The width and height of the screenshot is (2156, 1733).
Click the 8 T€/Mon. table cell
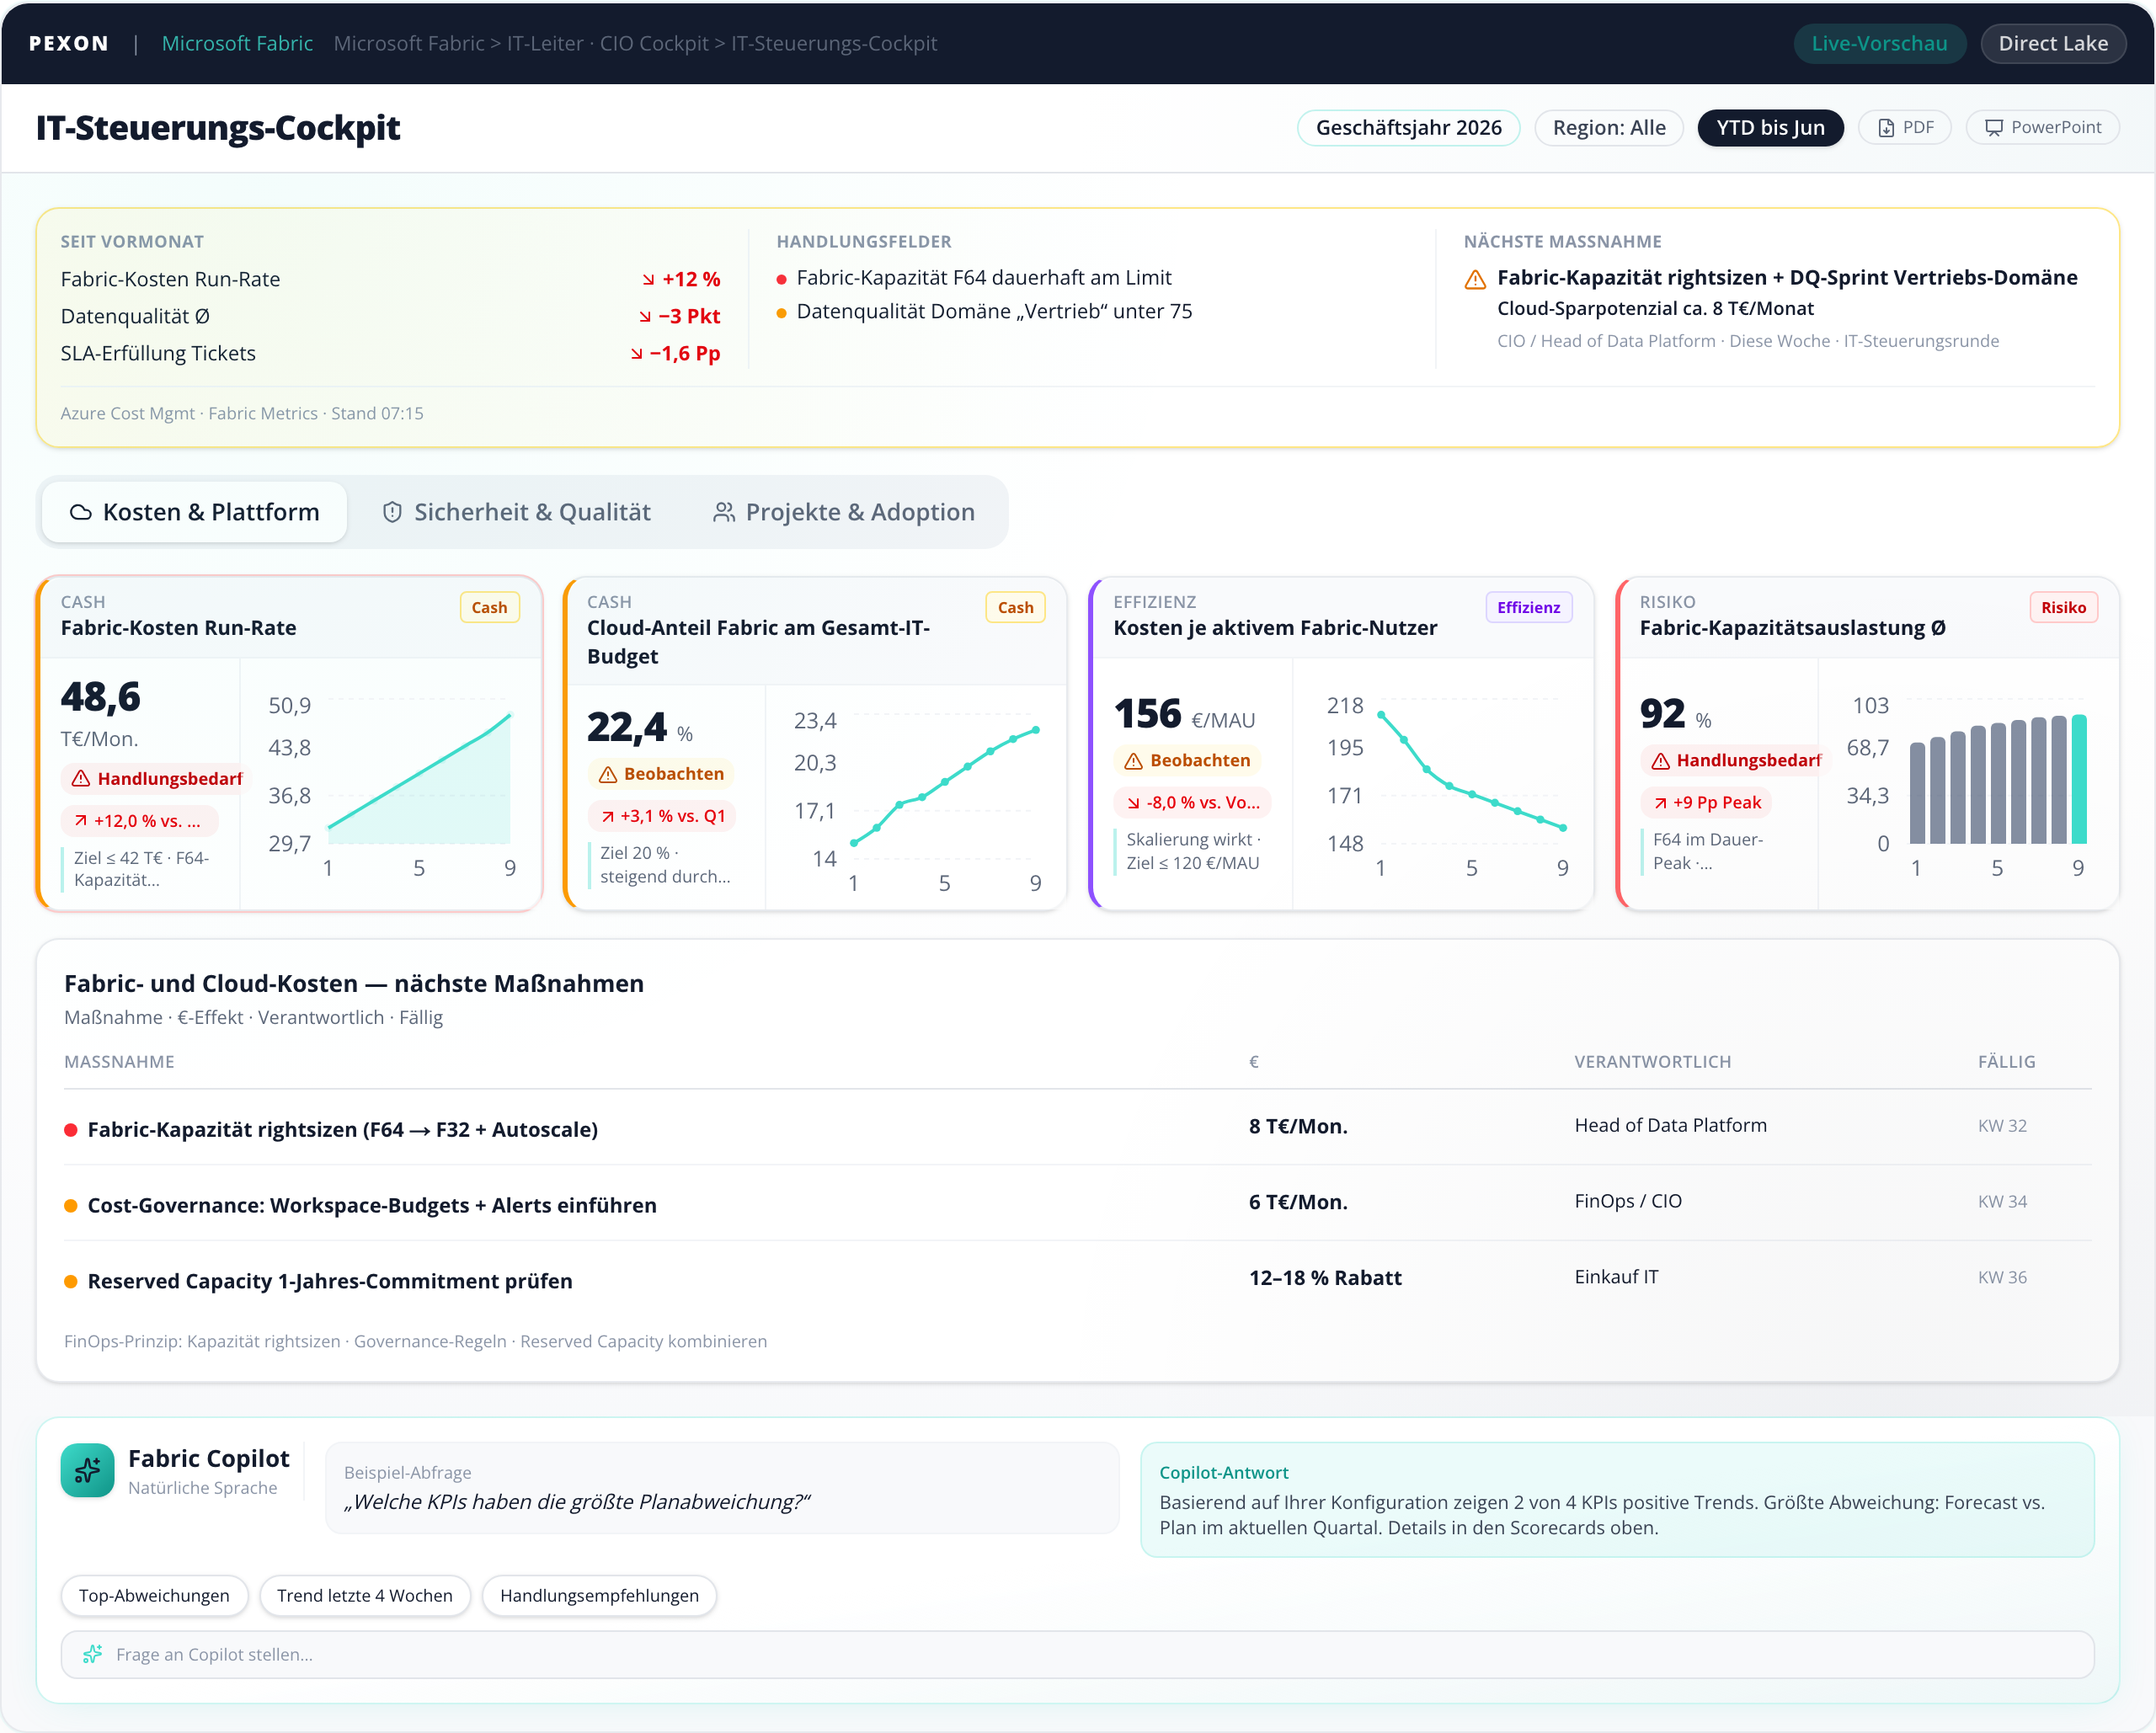(1298, 1126)
